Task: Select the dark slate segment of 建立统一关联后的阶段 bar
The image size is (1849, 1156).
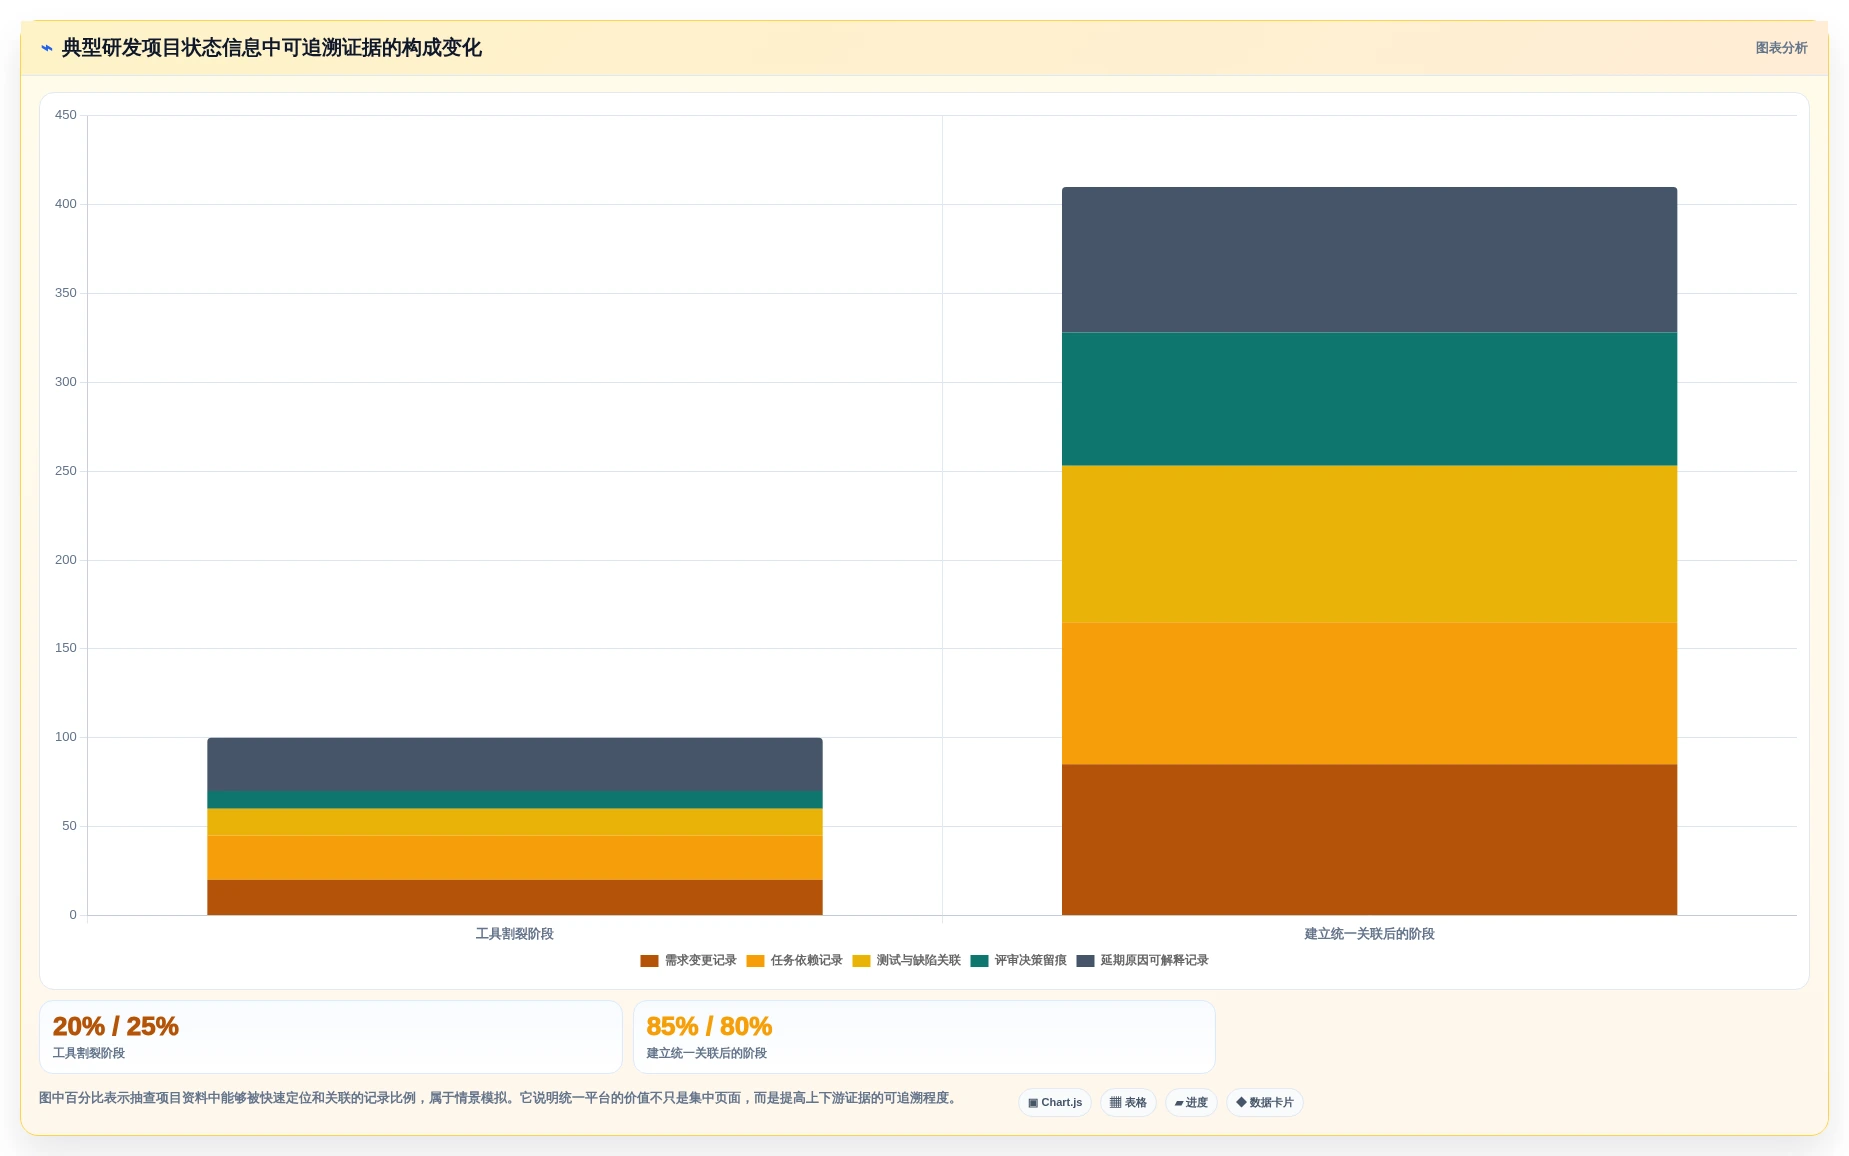Action: coord(1369,260)
